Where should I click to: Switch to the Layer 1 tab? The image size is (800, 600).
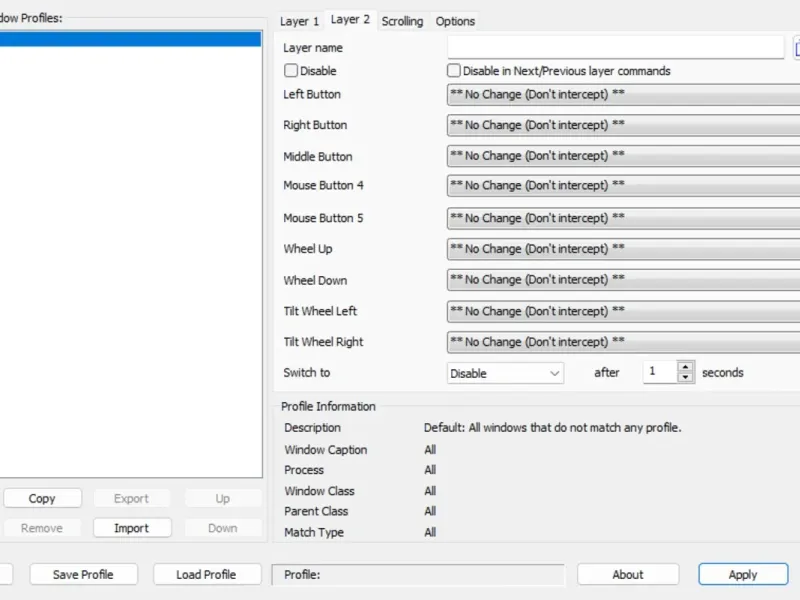[299, 21]
